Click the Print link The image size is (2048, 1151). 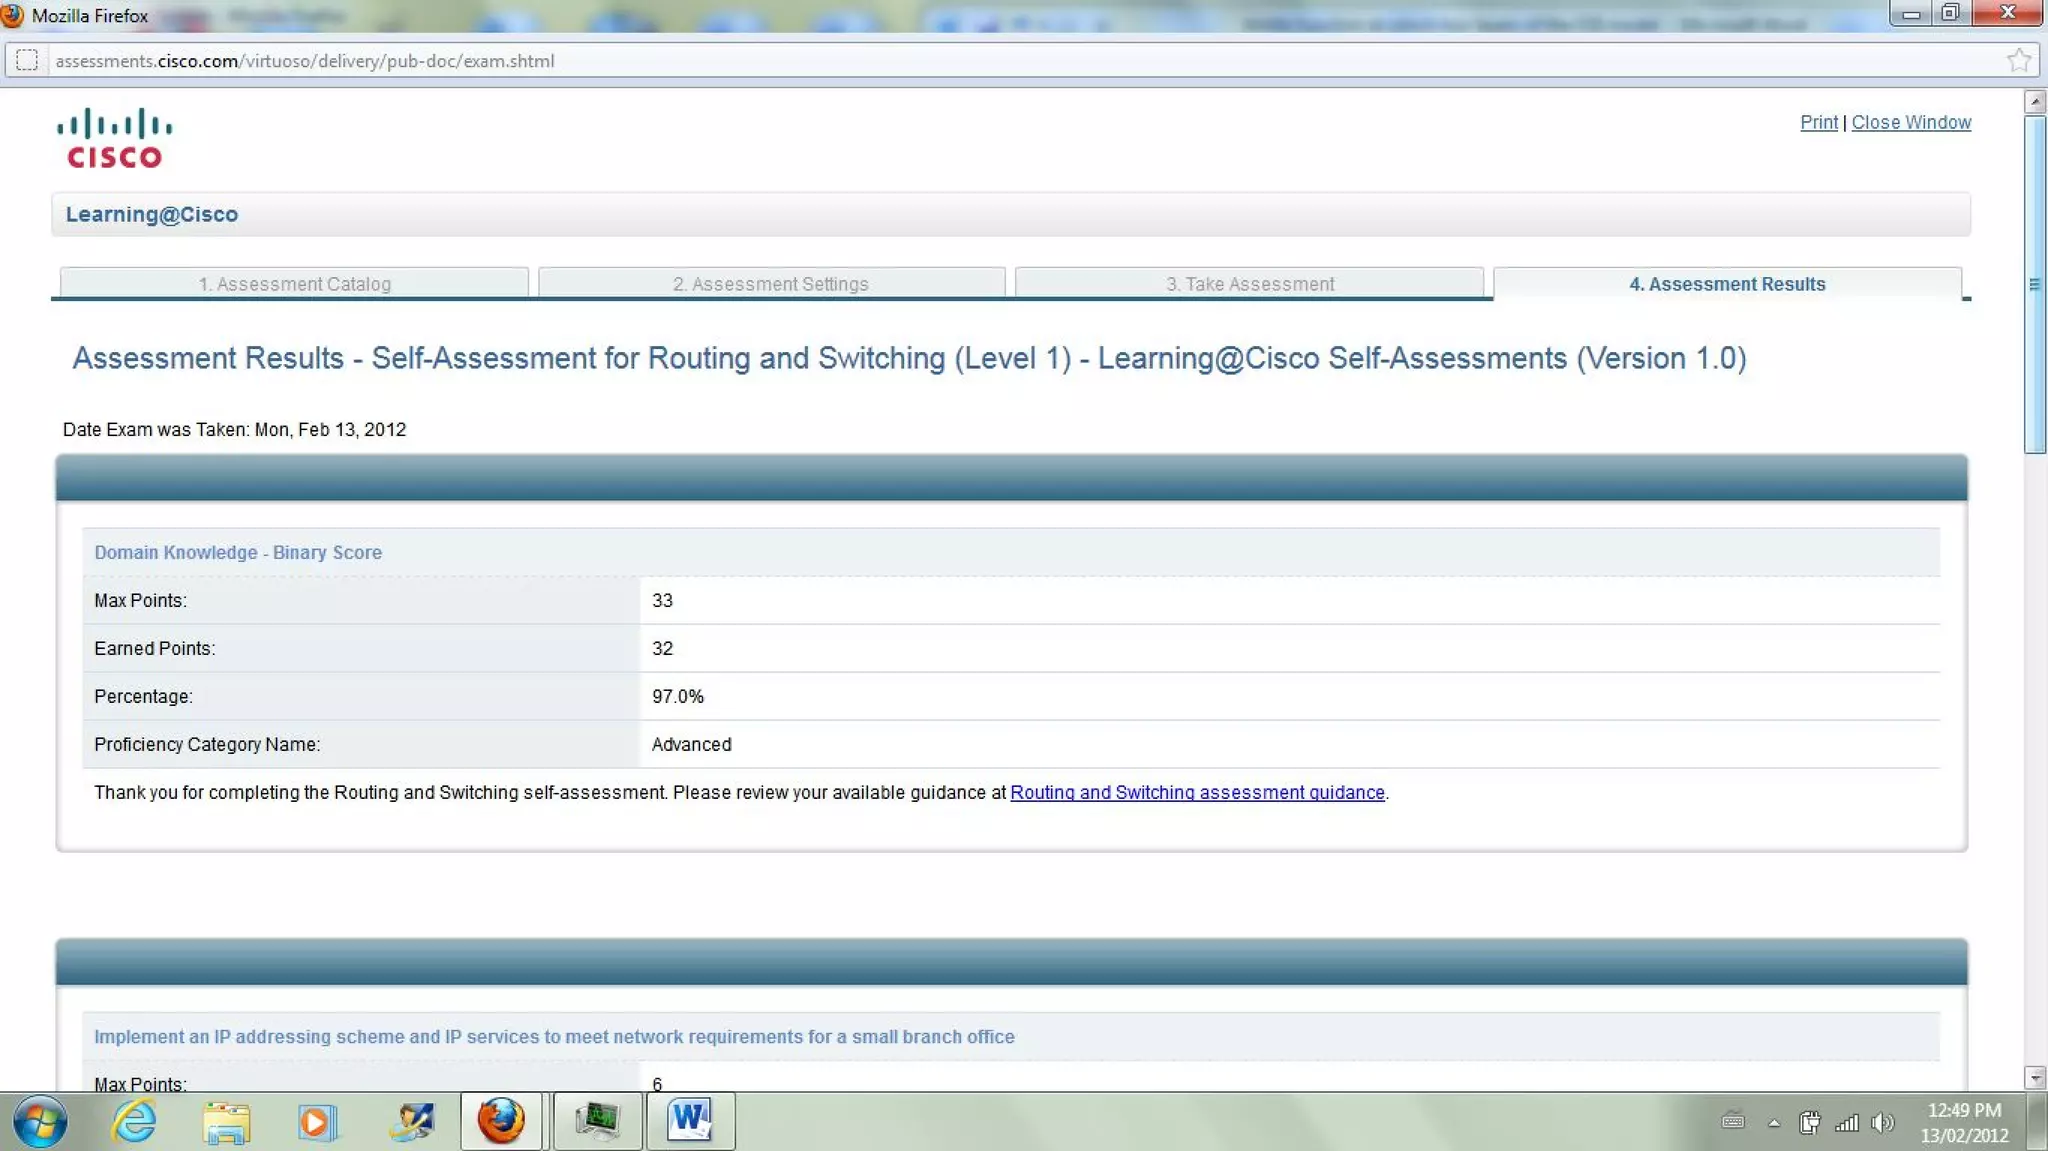[1818, 122]
